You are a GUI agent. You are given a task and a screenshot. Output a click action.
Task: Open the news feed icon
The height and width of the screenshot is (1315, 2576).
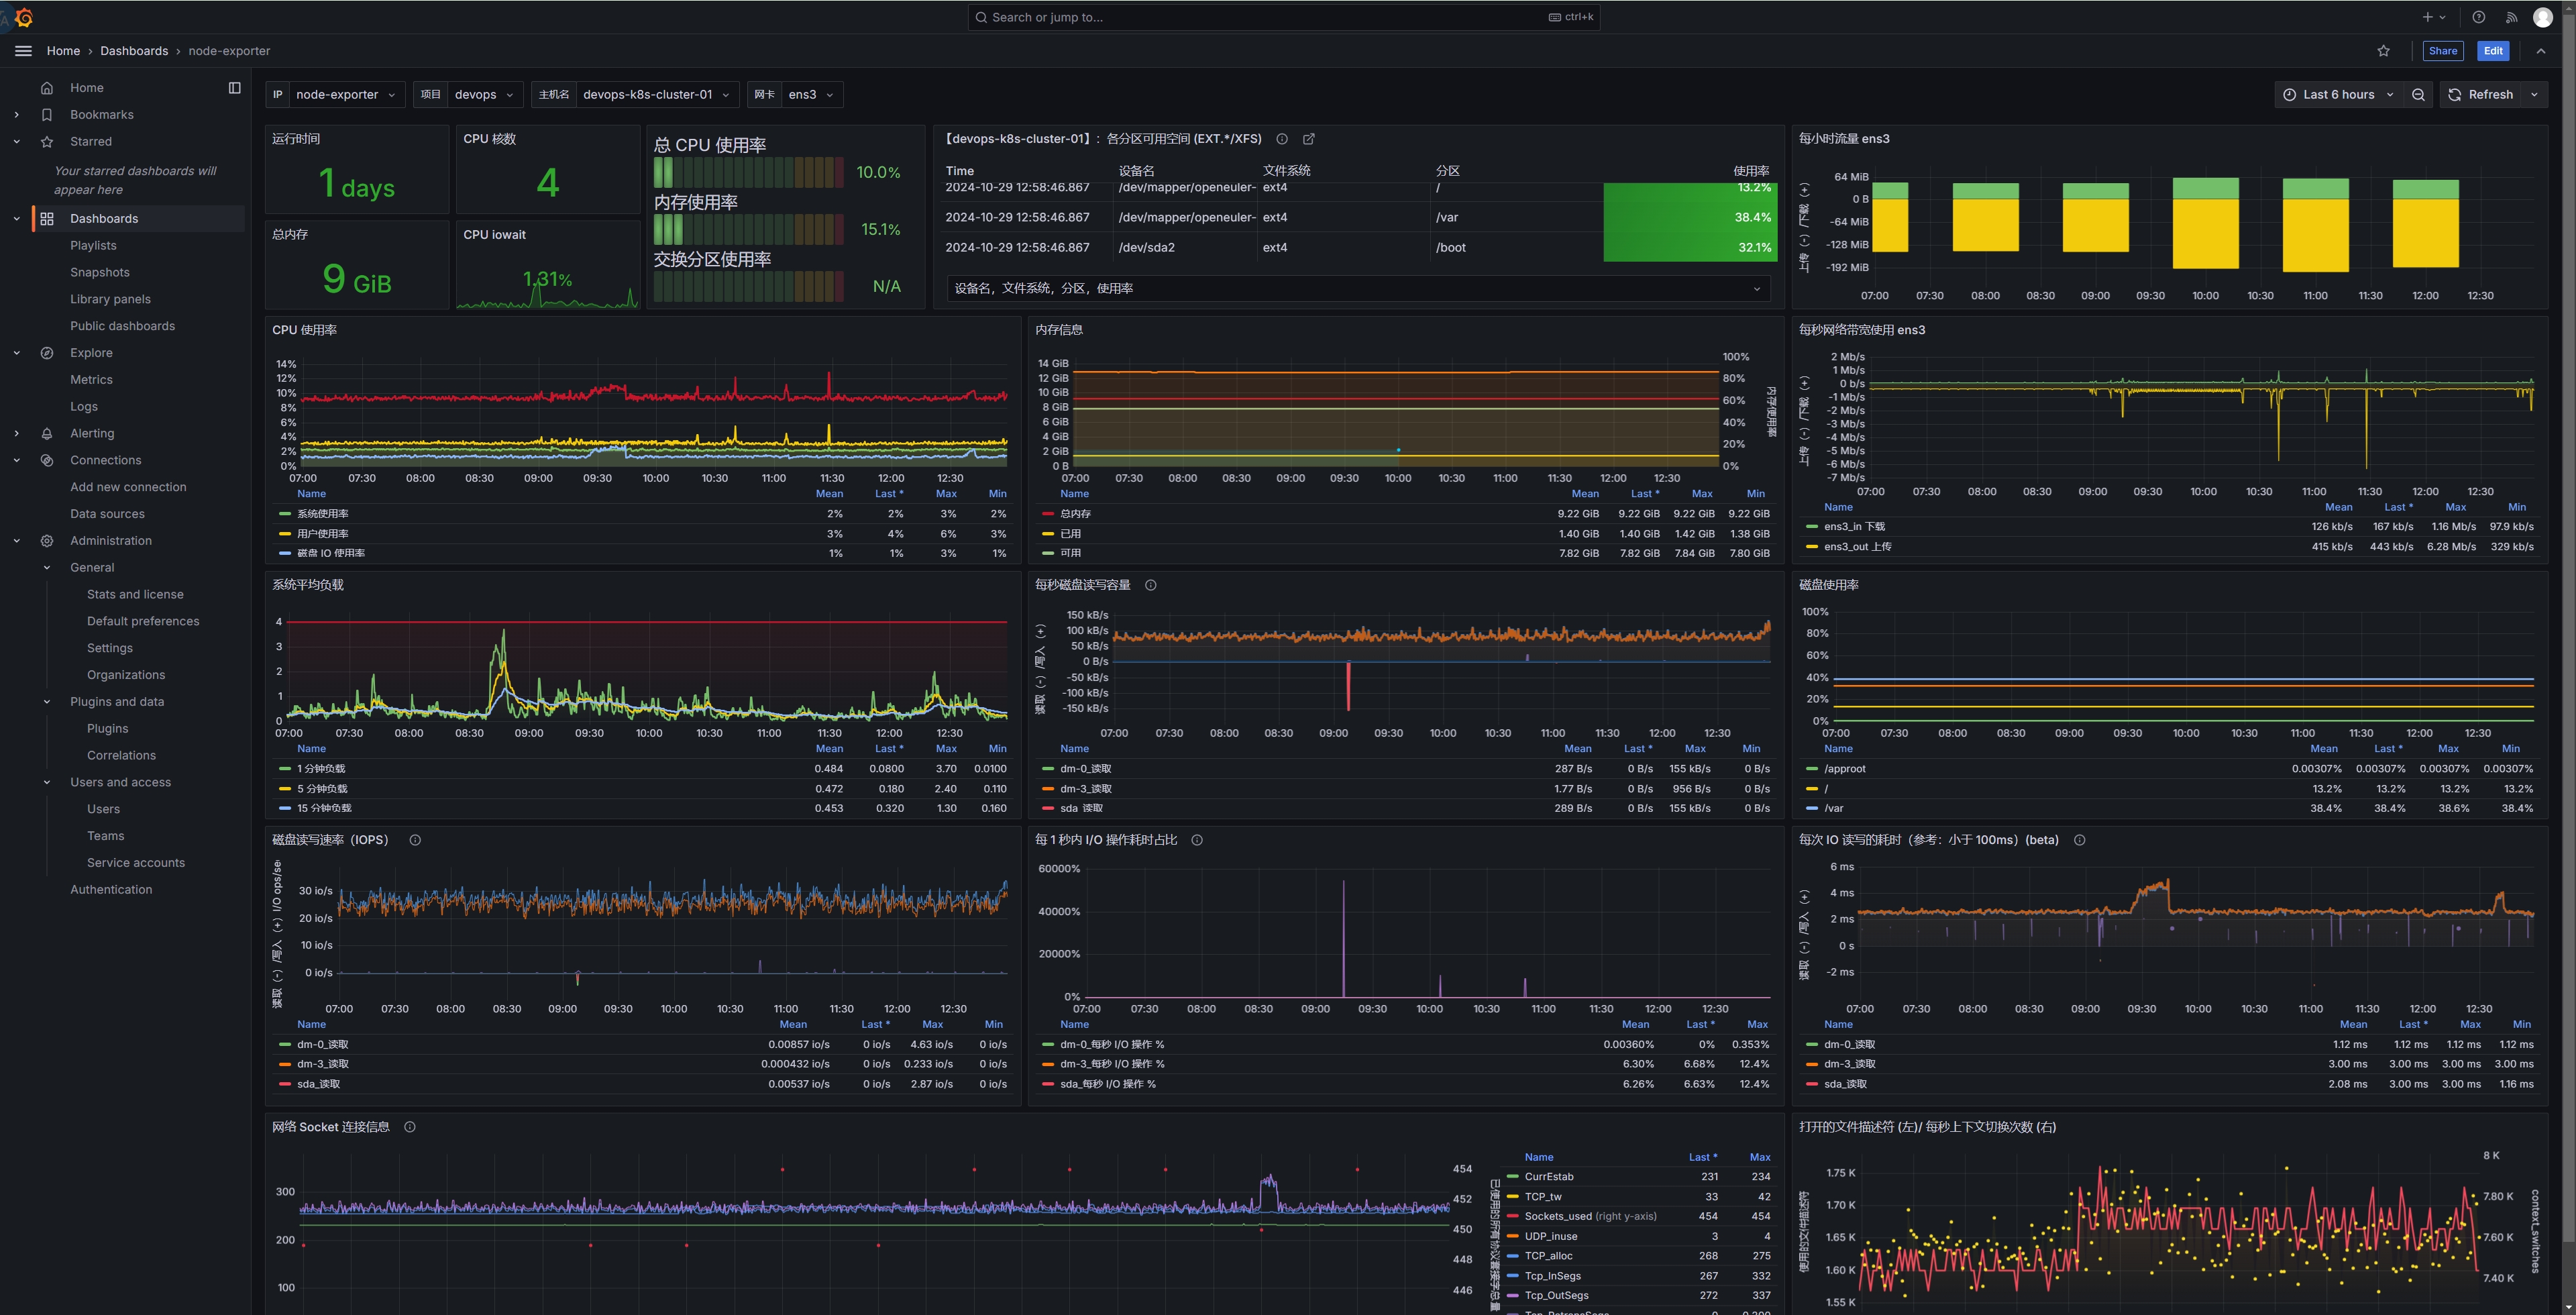2511,17
